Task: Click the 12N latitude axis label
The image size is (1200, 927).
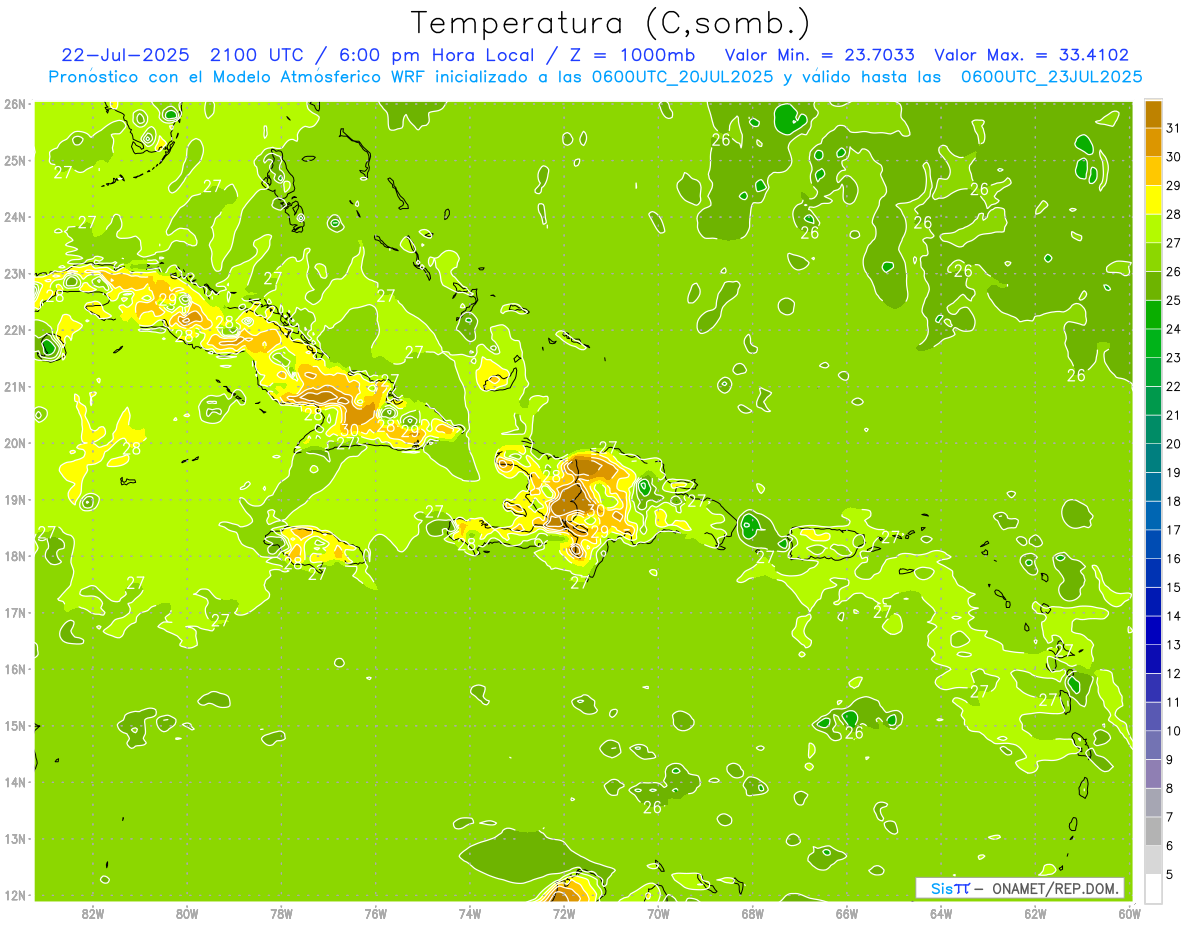Action: [x=14, y=895]
